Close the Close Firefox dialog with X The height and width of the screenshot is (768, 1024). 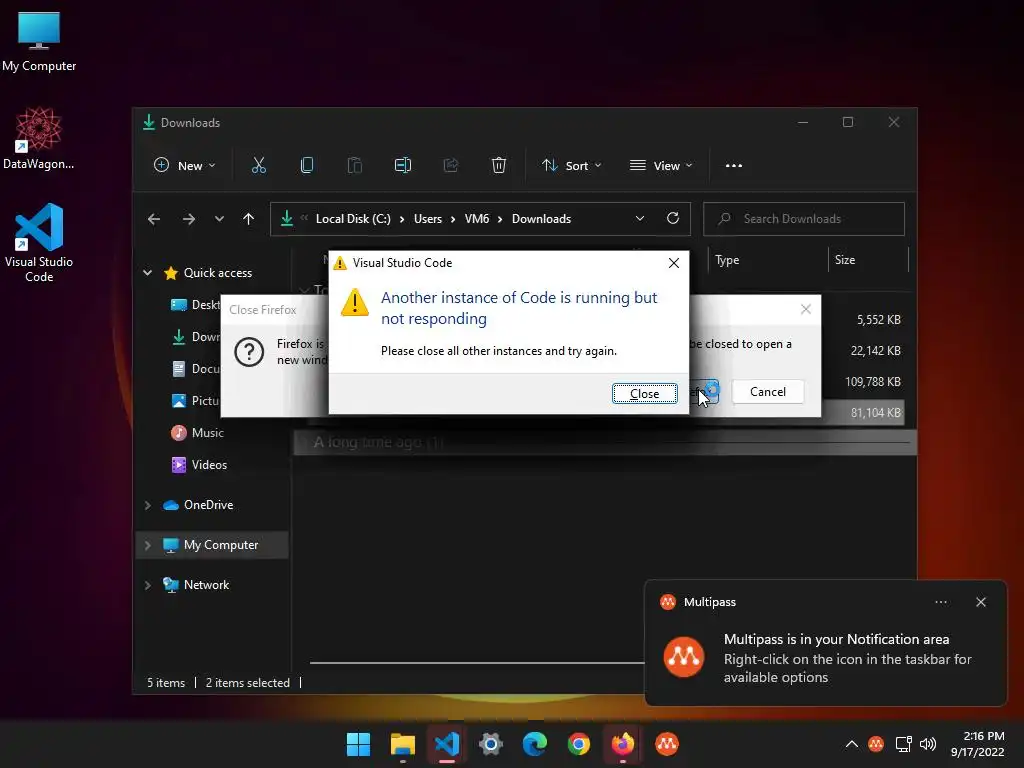(806, 309)
